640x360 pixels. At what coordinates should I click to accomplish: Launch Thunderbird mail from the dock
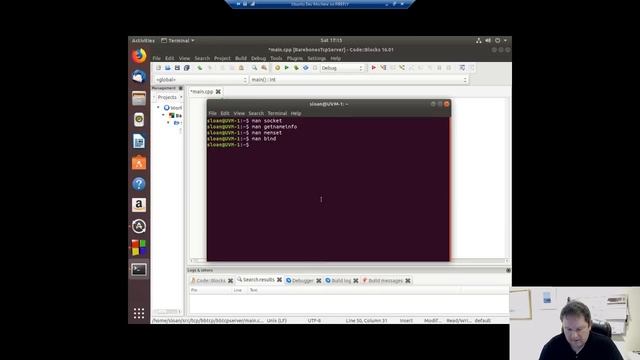(139, 76)
